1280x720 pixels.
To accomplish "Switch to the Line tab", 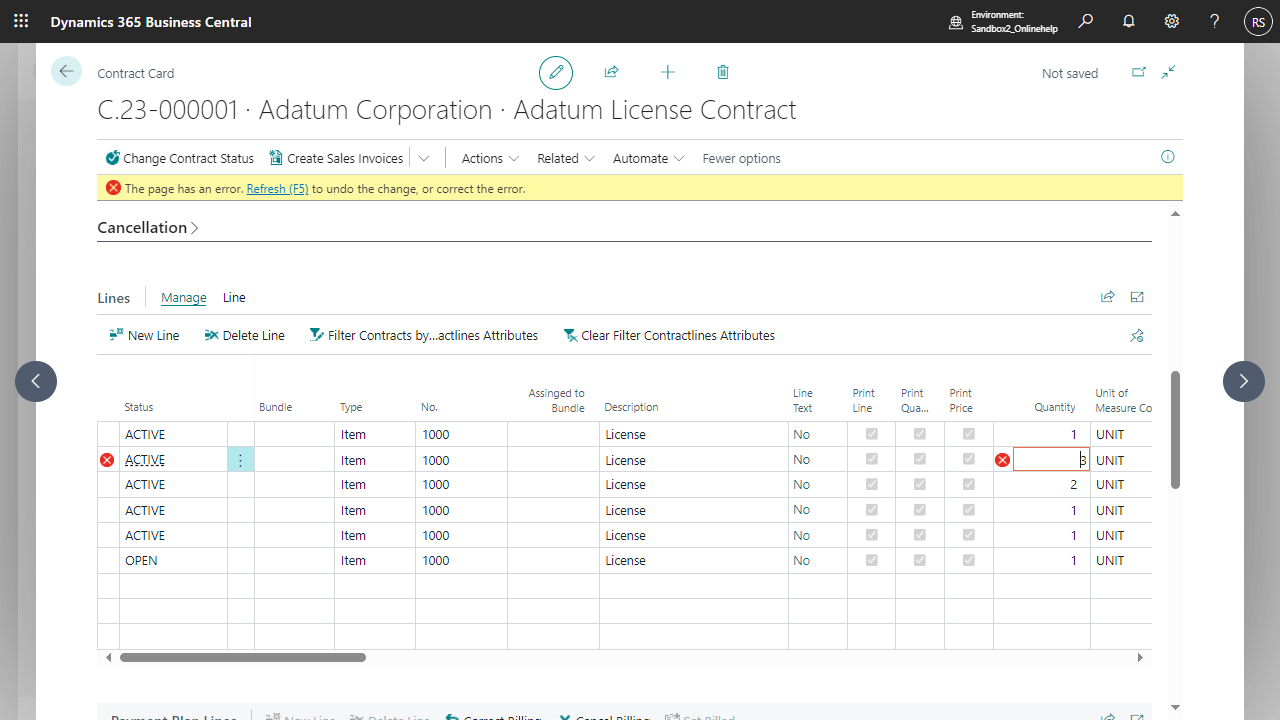I will (234, 298).
